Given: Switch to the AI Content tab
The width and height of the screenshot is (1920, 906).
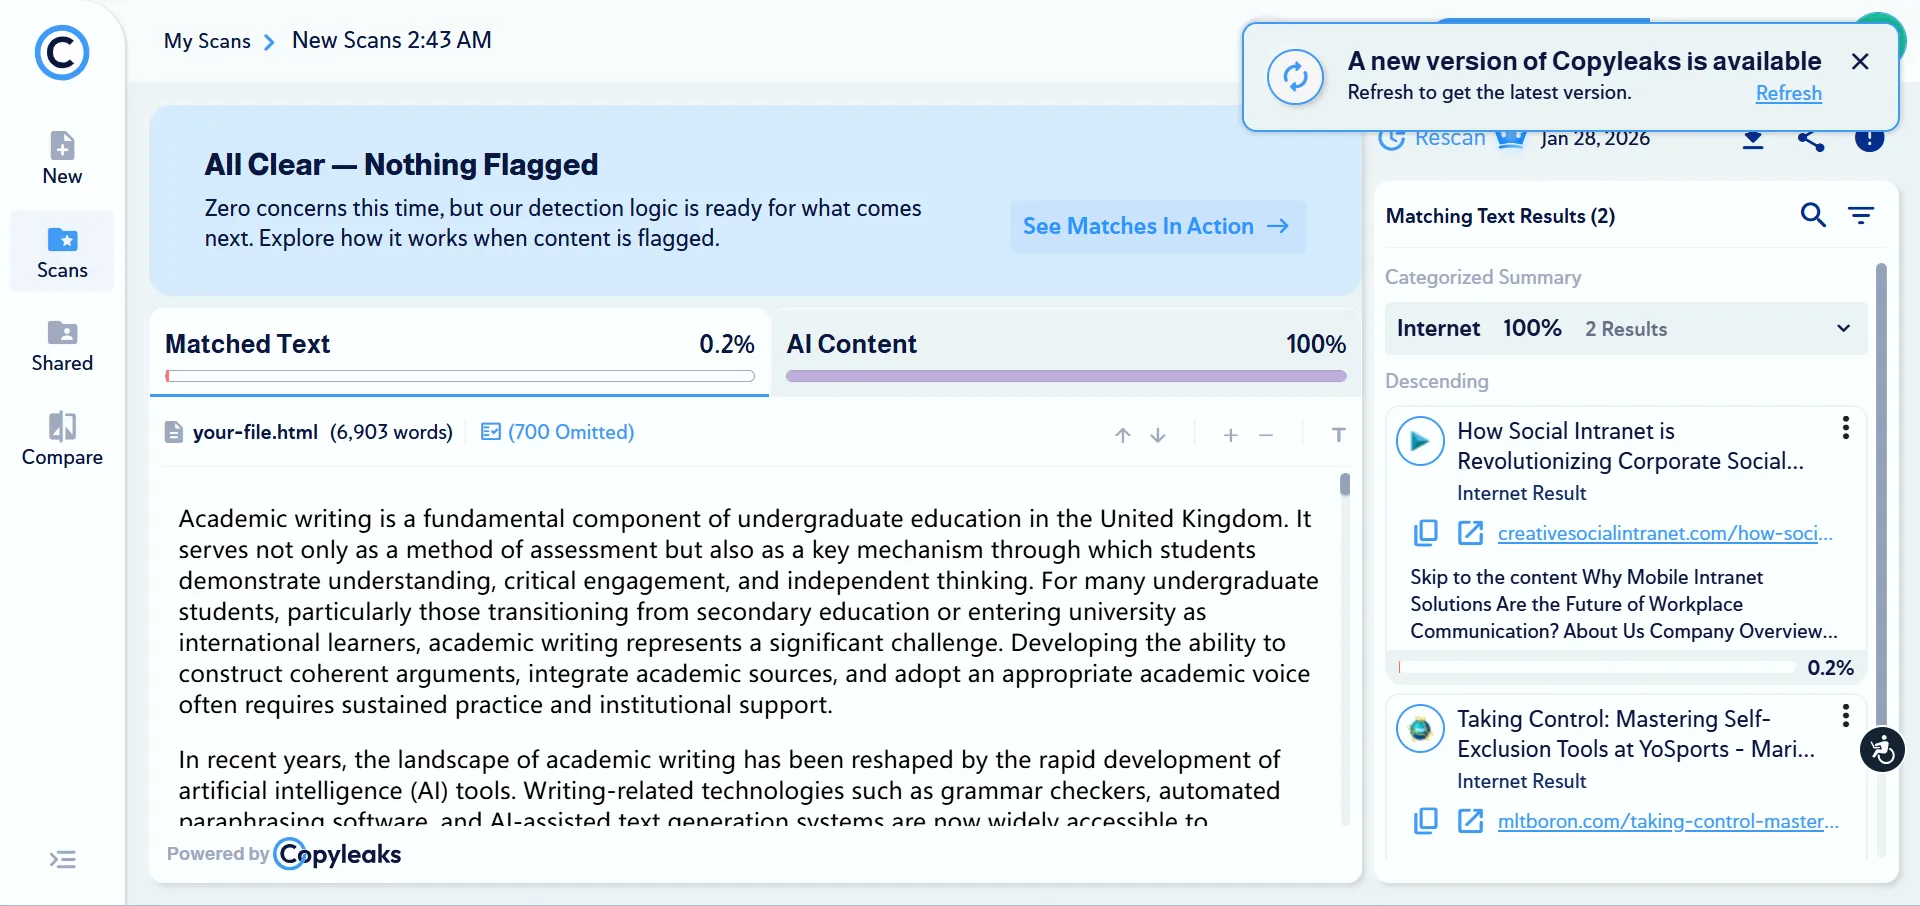Looking at the screenshot, I should [x=1065, y=345].
